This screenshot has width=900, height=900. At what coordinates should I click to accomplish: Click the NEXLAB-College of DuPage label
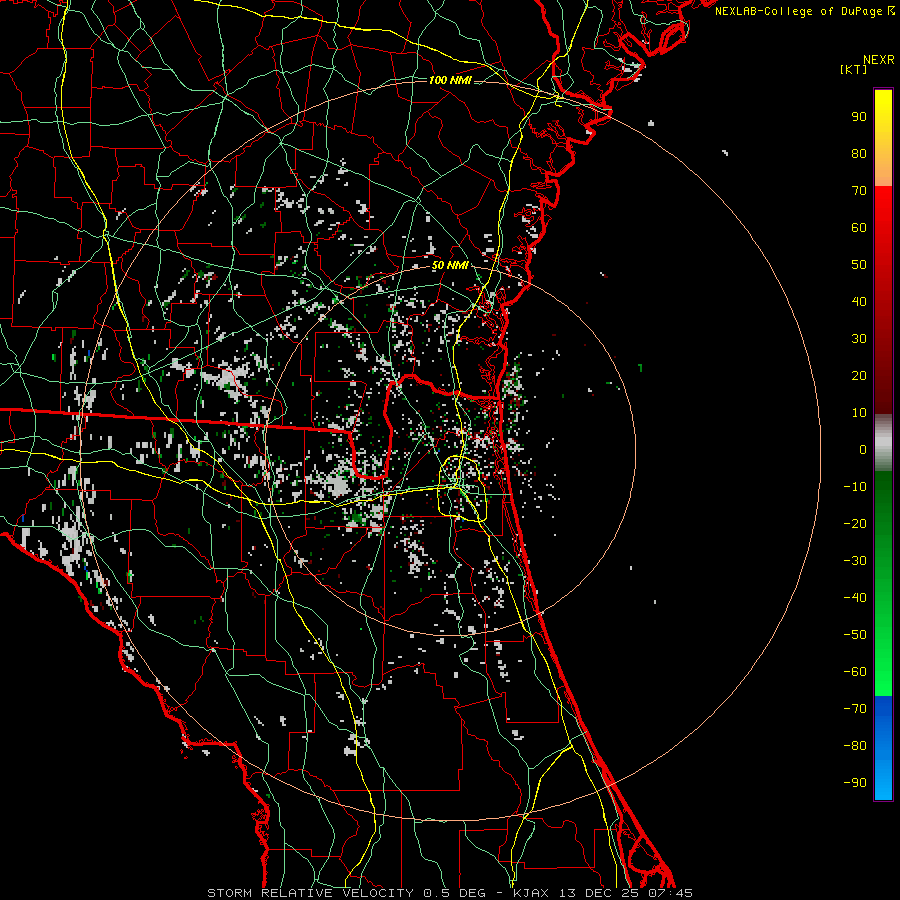pyautogui.click(x=805, y=11)
